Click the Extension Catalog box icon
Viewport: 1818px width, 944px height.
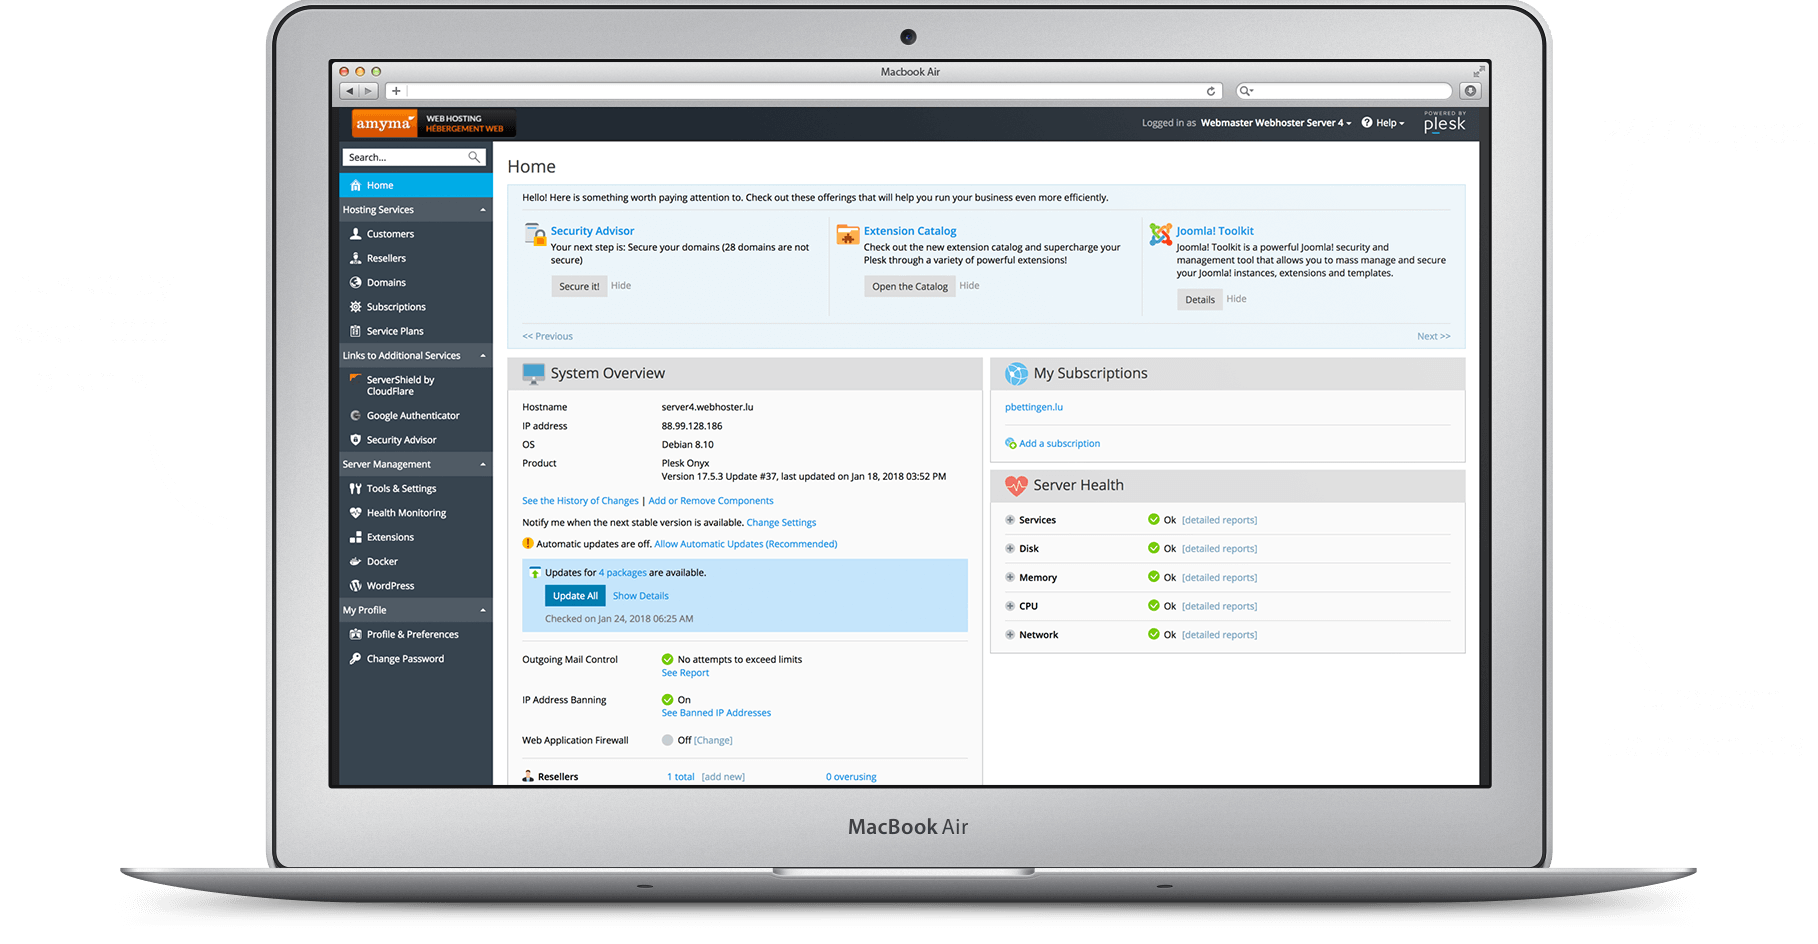click(848, 235)
